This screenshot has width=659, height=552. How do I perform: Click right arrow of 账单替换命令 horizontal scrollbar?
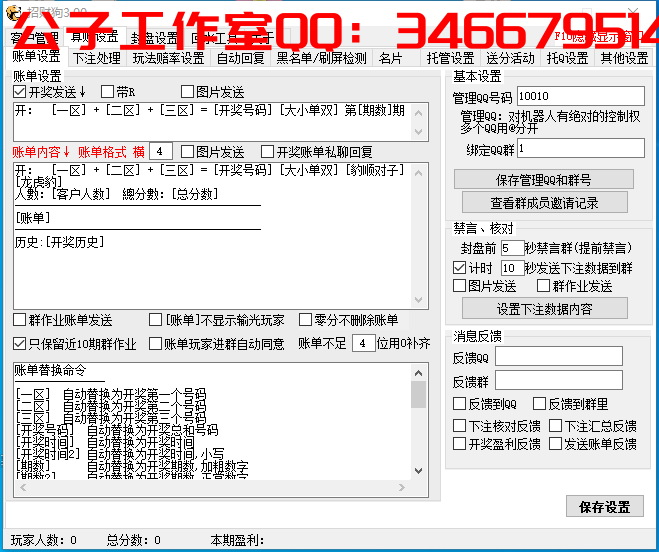coord(402,487)
